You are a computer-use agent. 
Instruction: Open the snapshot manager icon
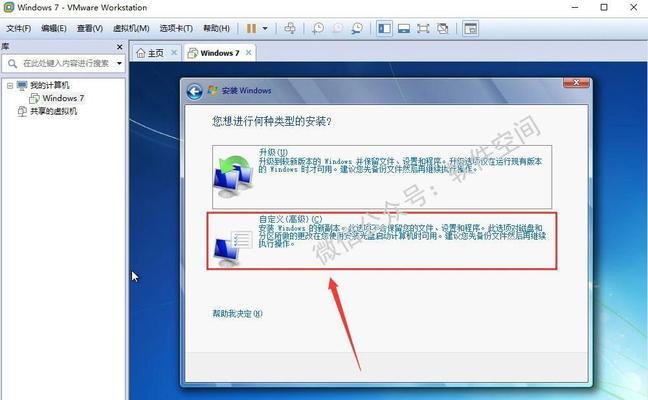[x=357, y=29]
